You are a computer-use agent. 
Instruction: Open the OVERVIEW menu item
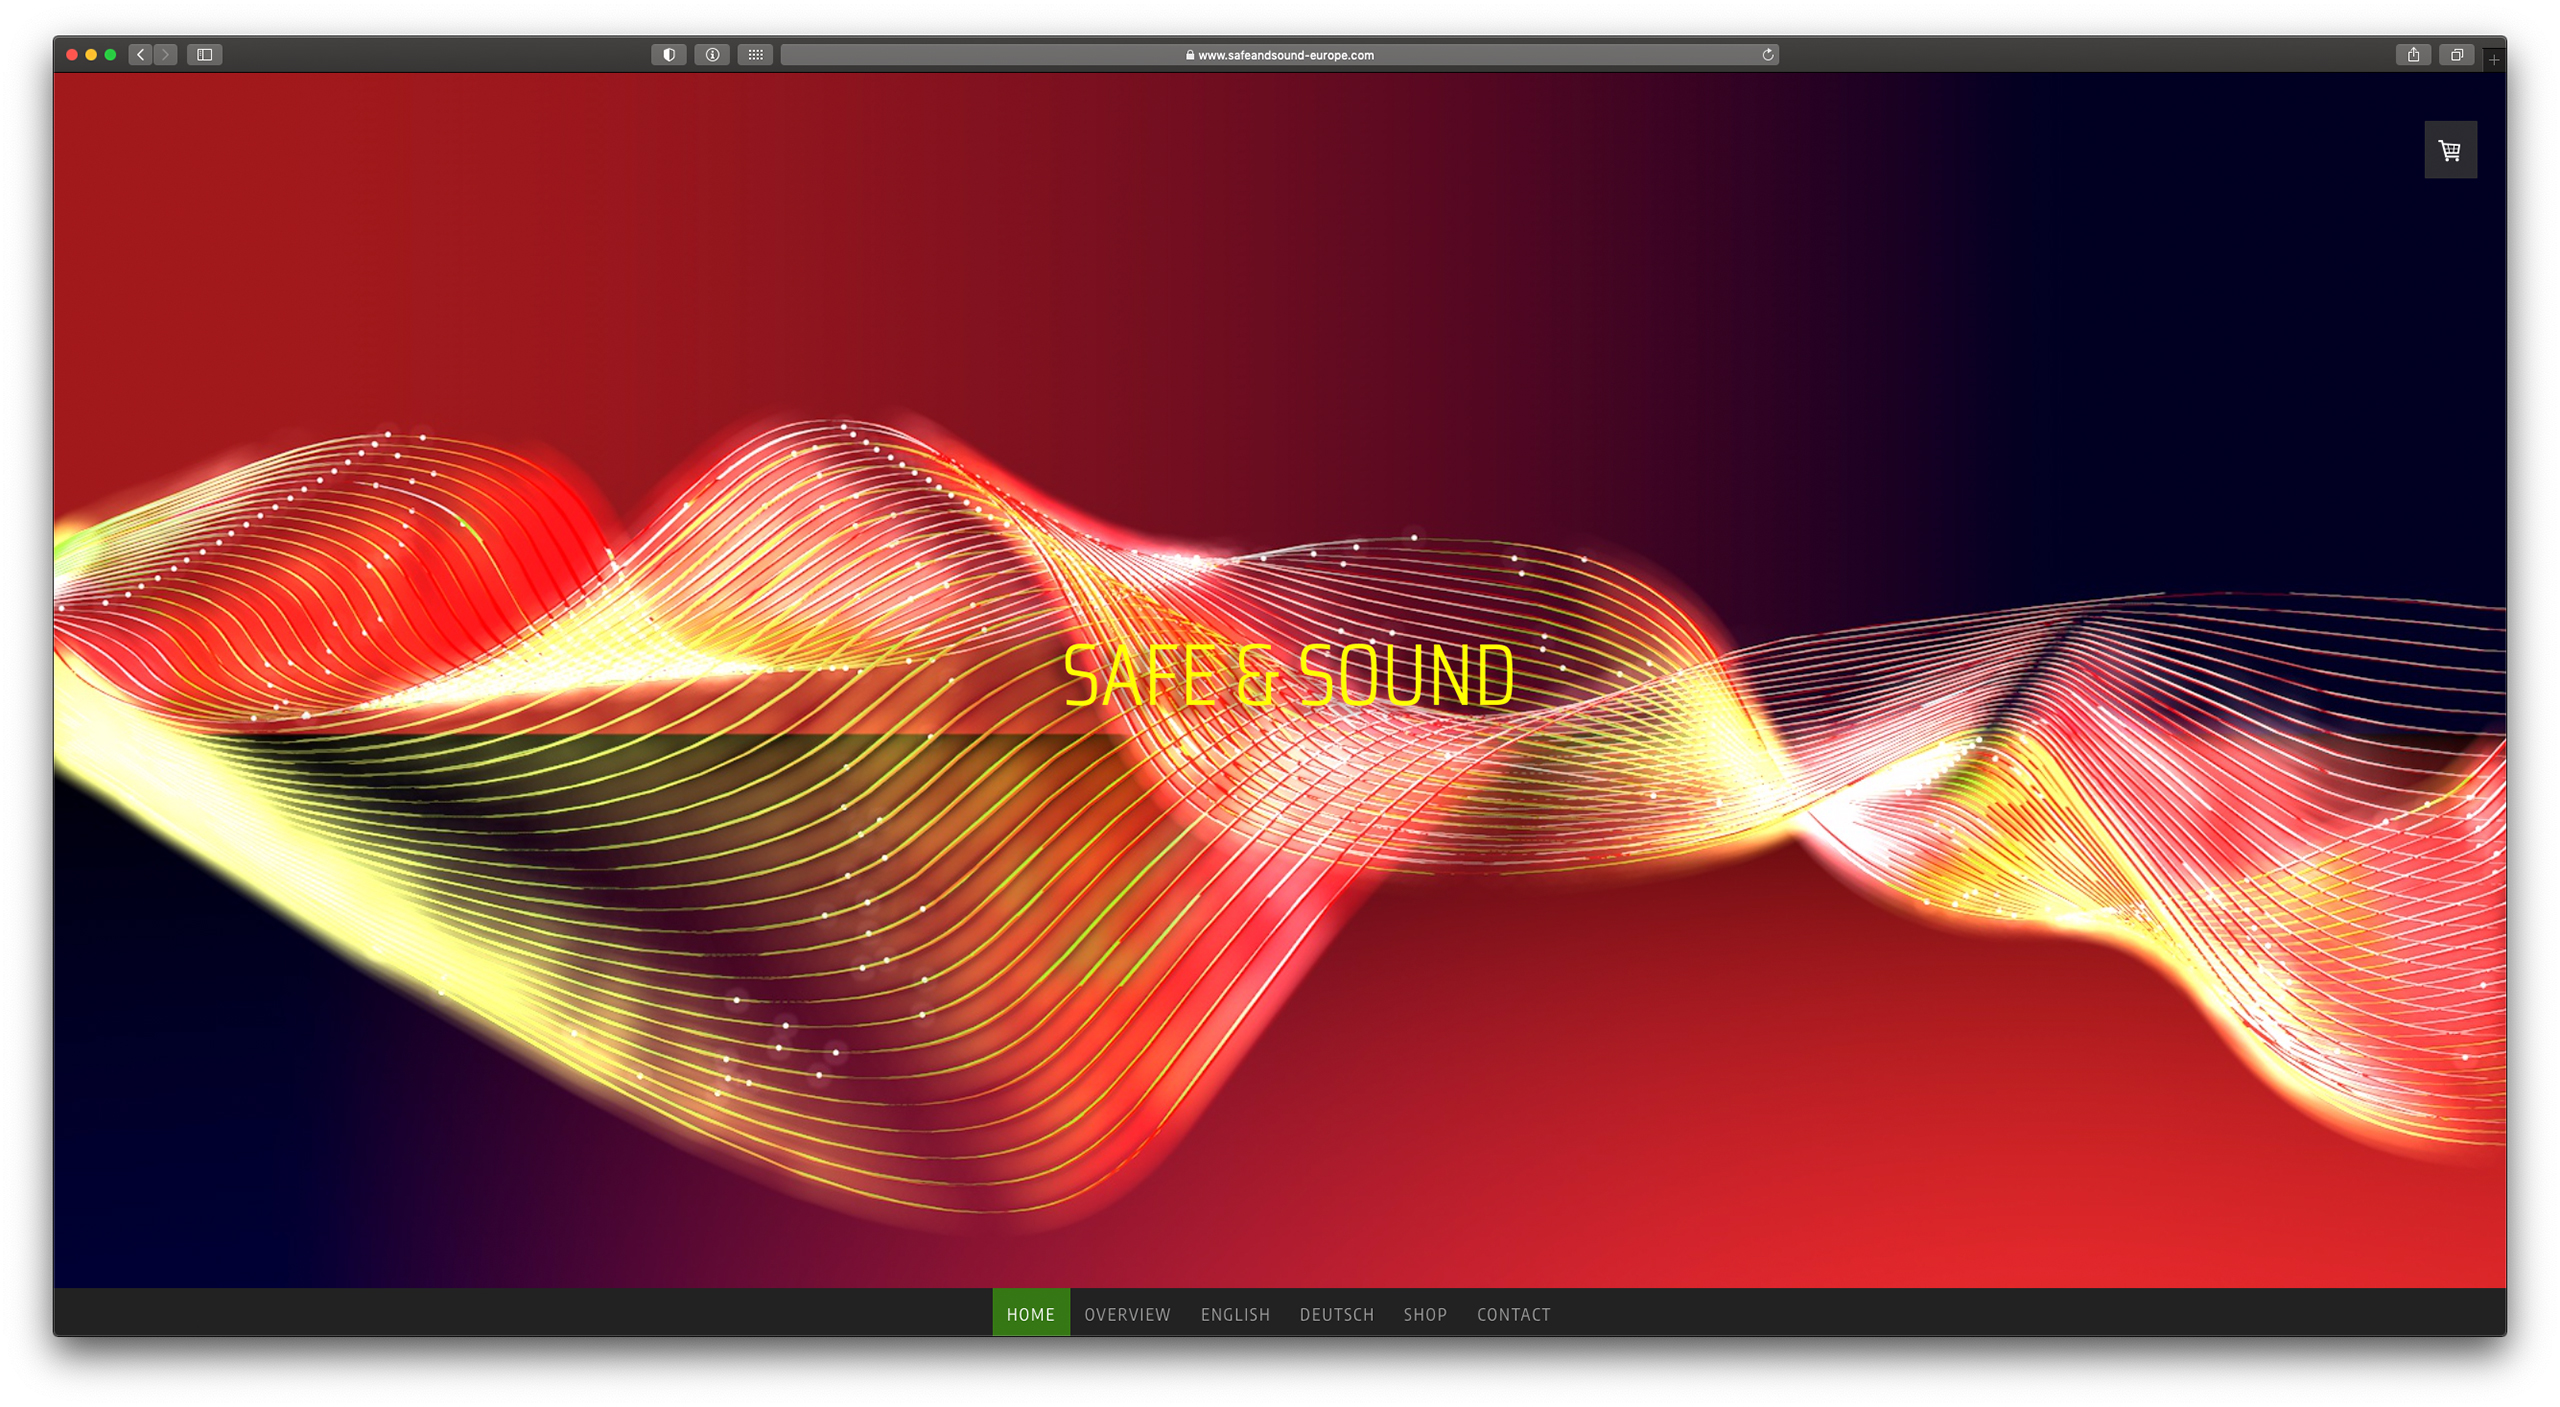tap(1127, 1313)
